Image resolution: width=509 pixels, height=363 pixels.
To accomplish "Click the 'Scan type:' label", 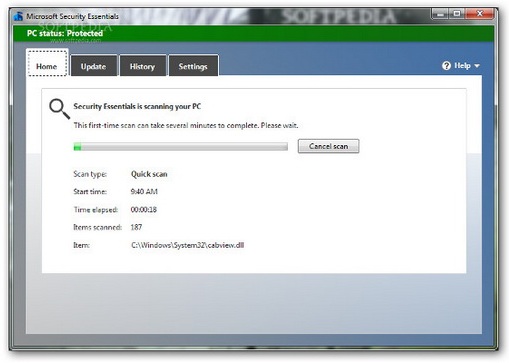I will tap(90, 174).
